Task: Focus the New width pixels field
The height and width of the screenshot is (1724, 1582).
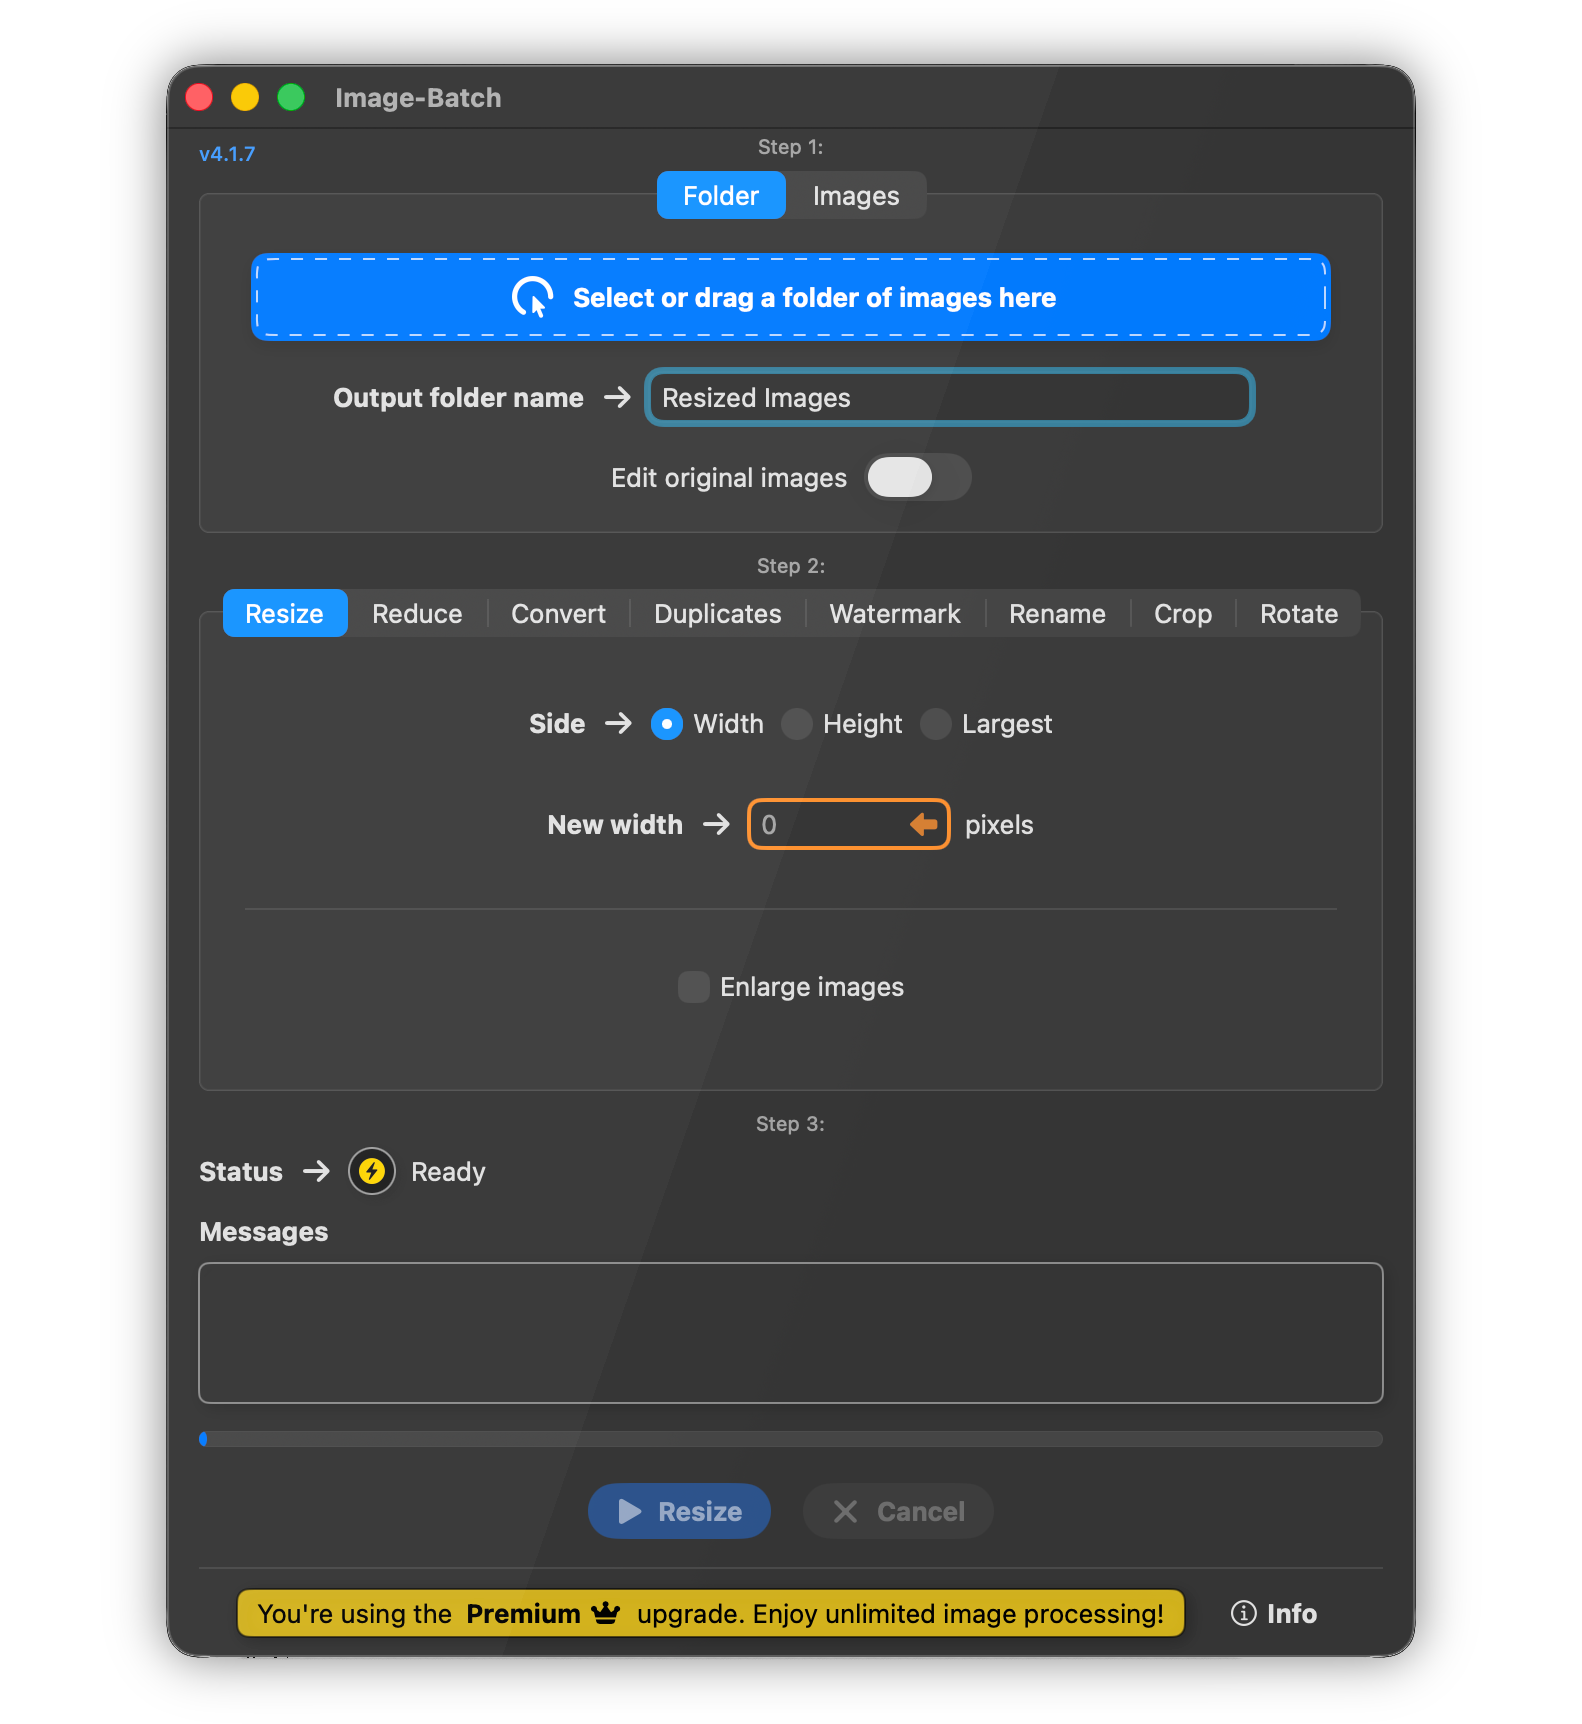Action: click(x=848, y=824)
